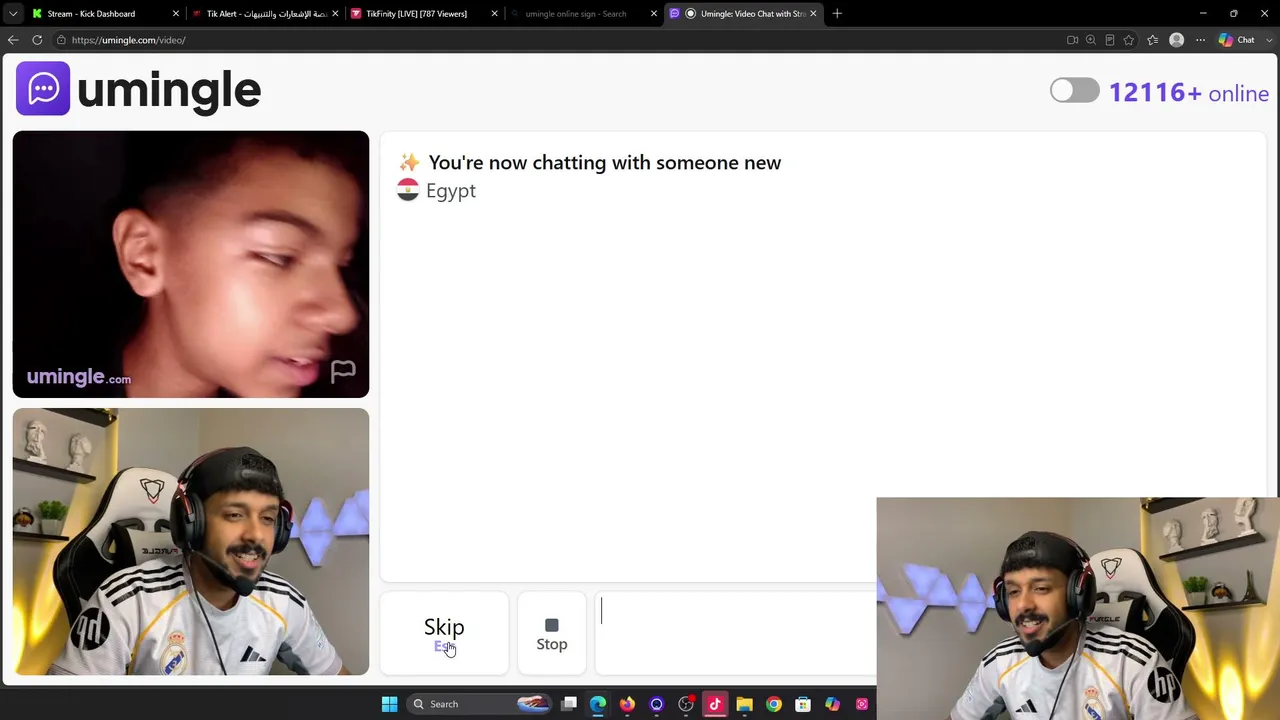Open the TikTok app on the taskbar

point(715,704)
